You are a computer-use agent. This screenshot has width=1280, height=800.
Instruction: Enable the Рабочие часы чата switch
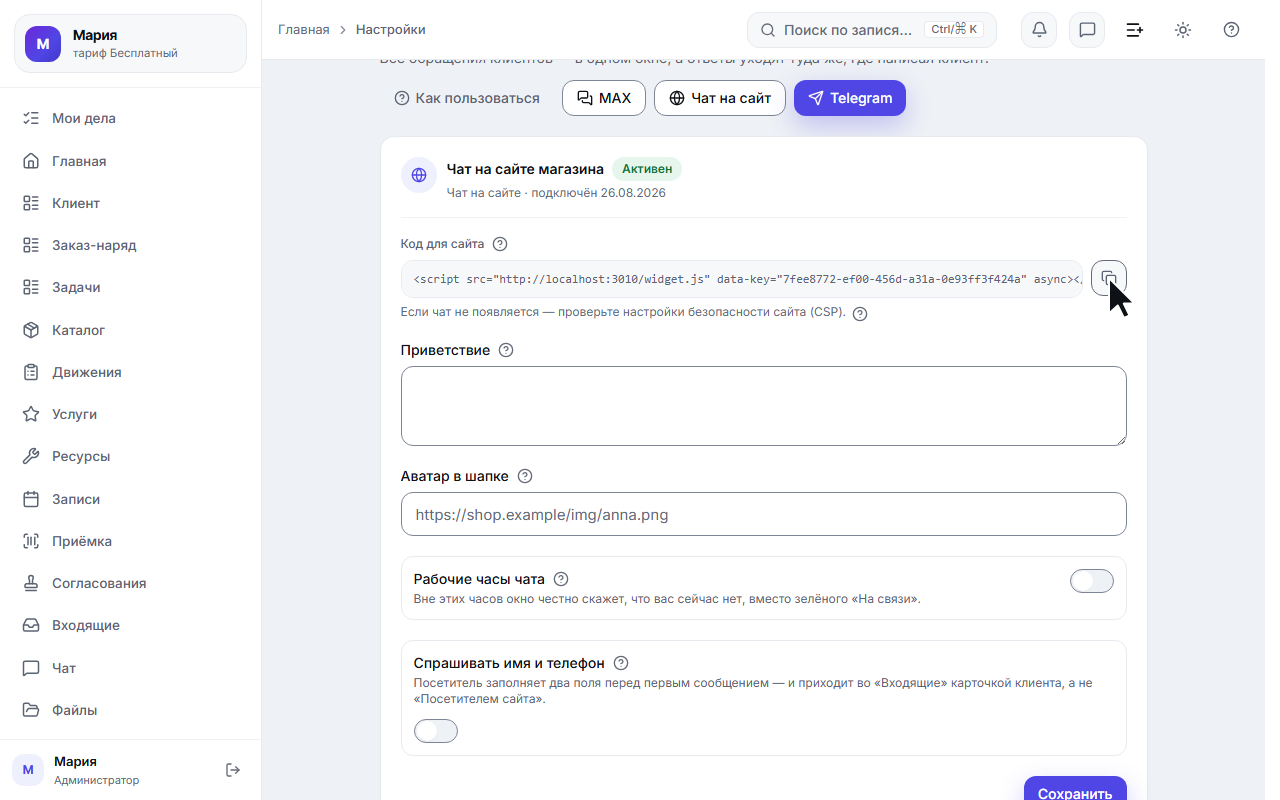pos(1092,581)
